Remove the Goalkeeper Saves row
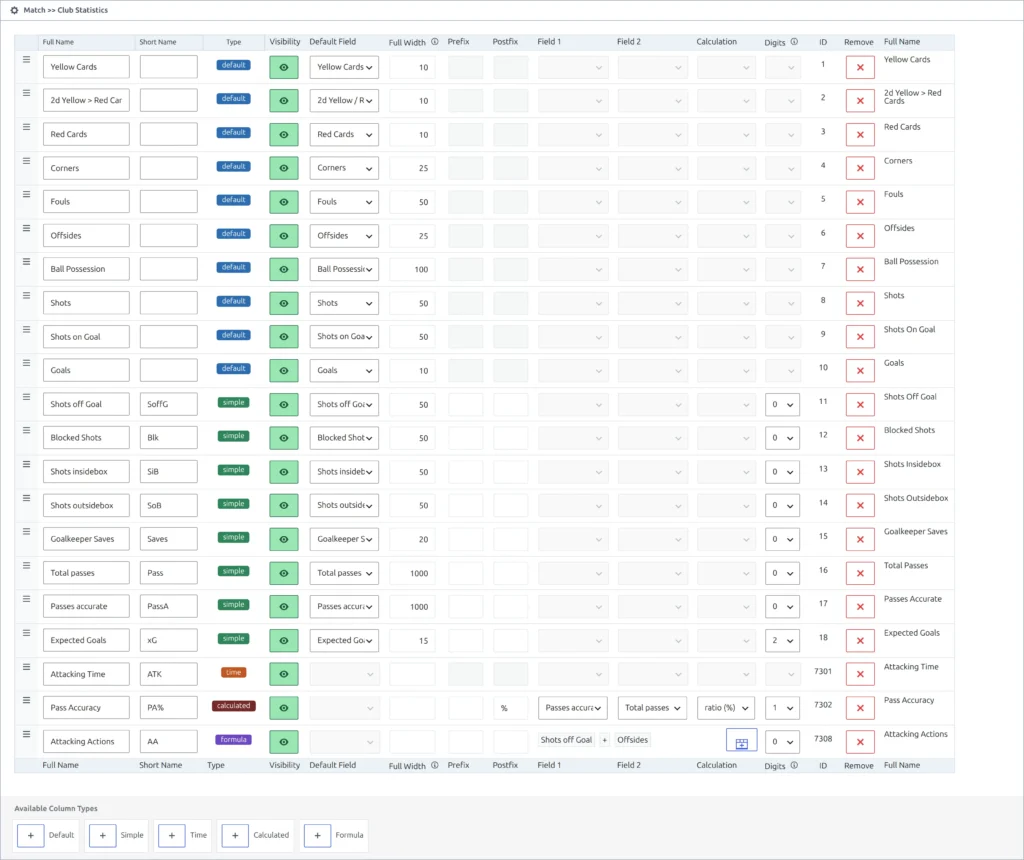1024x860 pixels. (859, 539)
